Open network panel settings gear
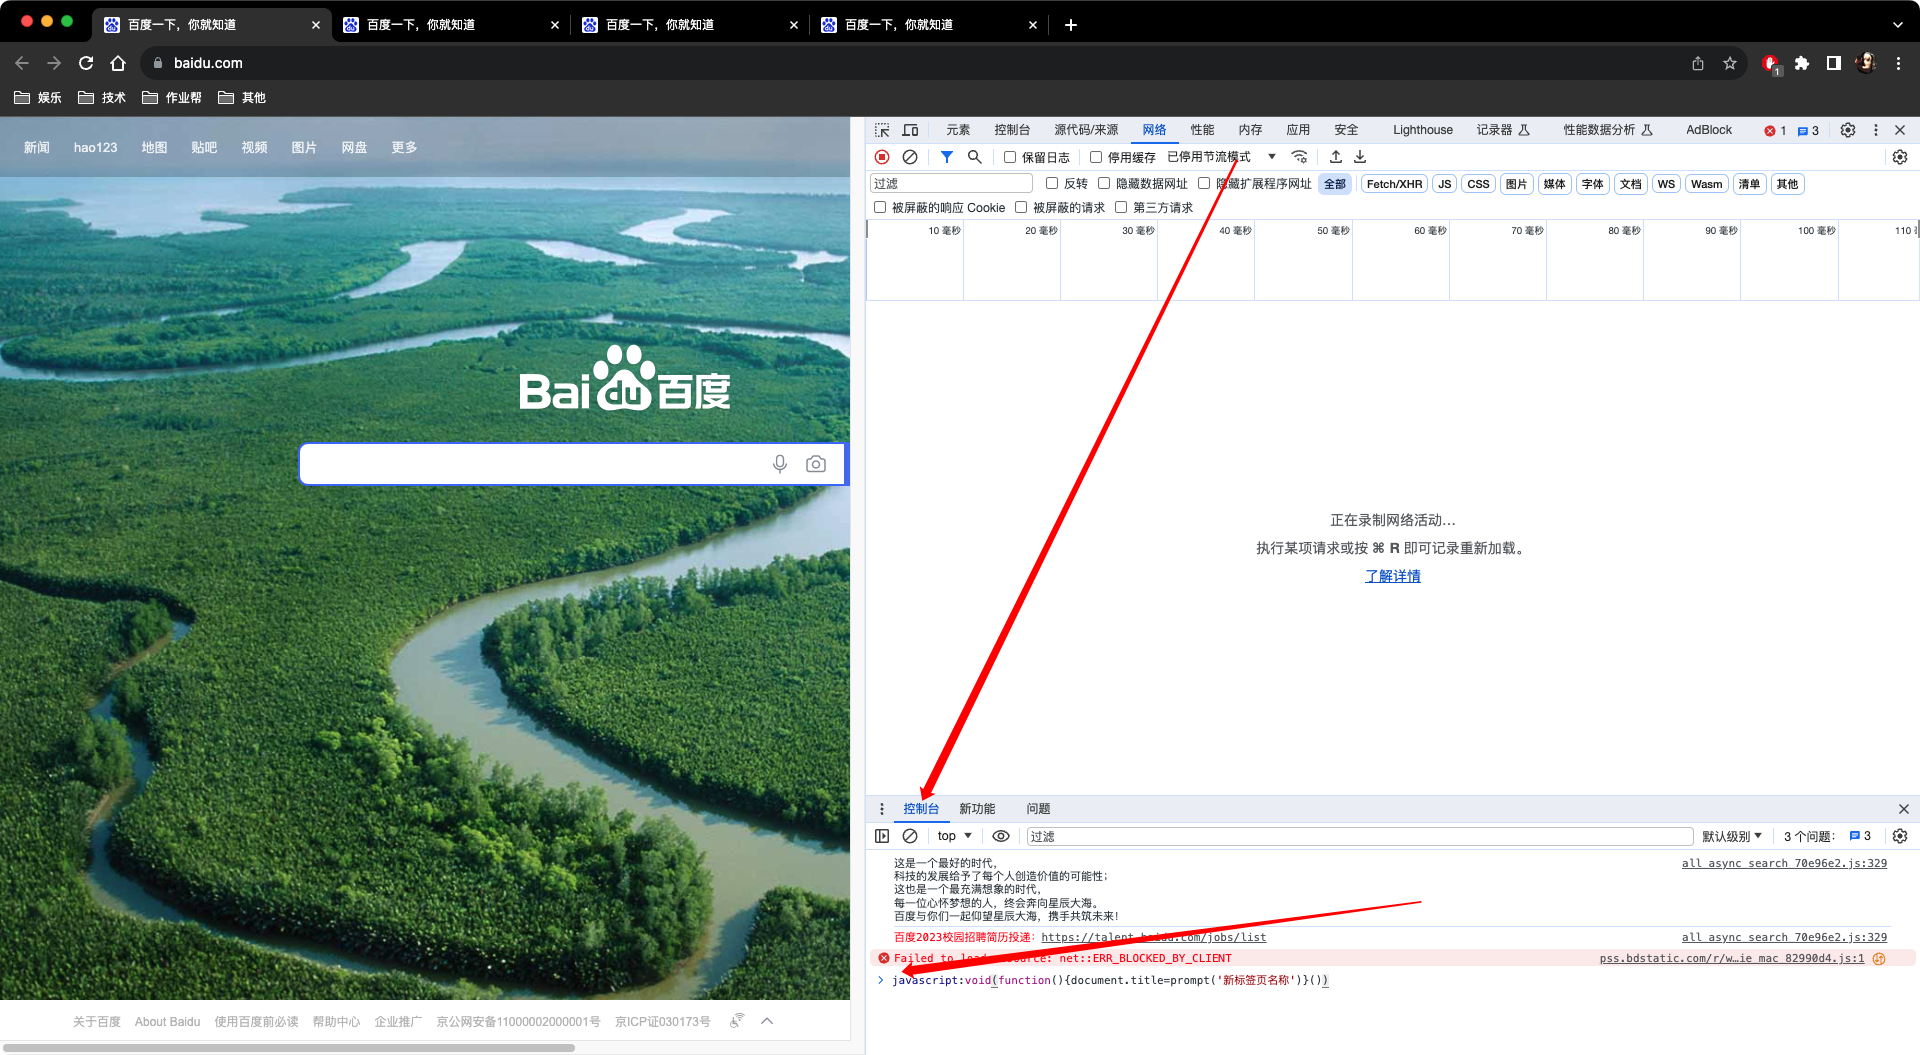This screenshot has height=1055, width=1920. point(1900,157)
